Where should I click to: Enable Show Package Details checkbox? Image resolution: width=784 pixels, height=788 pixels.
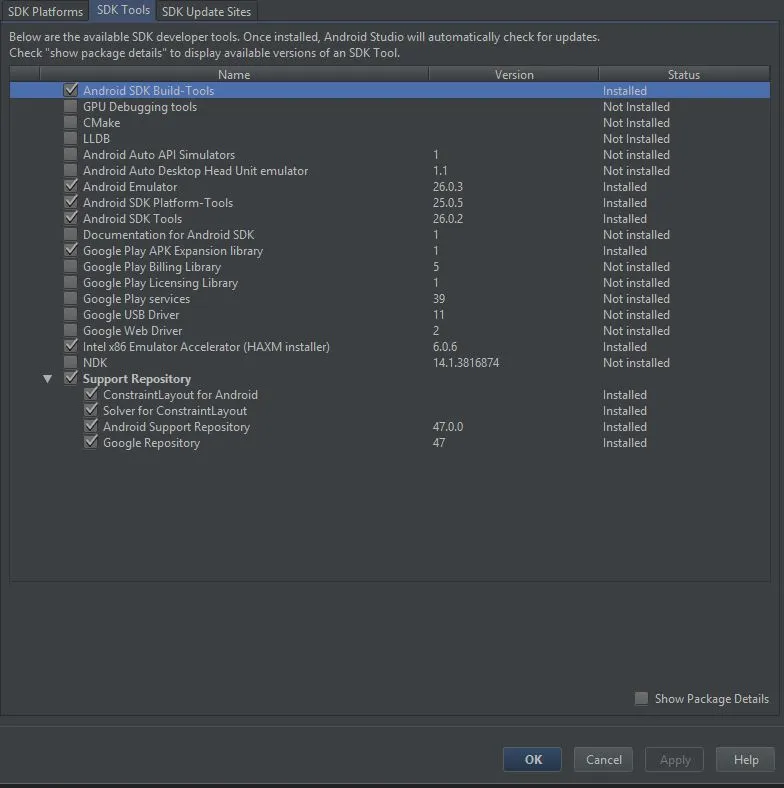click(x=641, y=698)
